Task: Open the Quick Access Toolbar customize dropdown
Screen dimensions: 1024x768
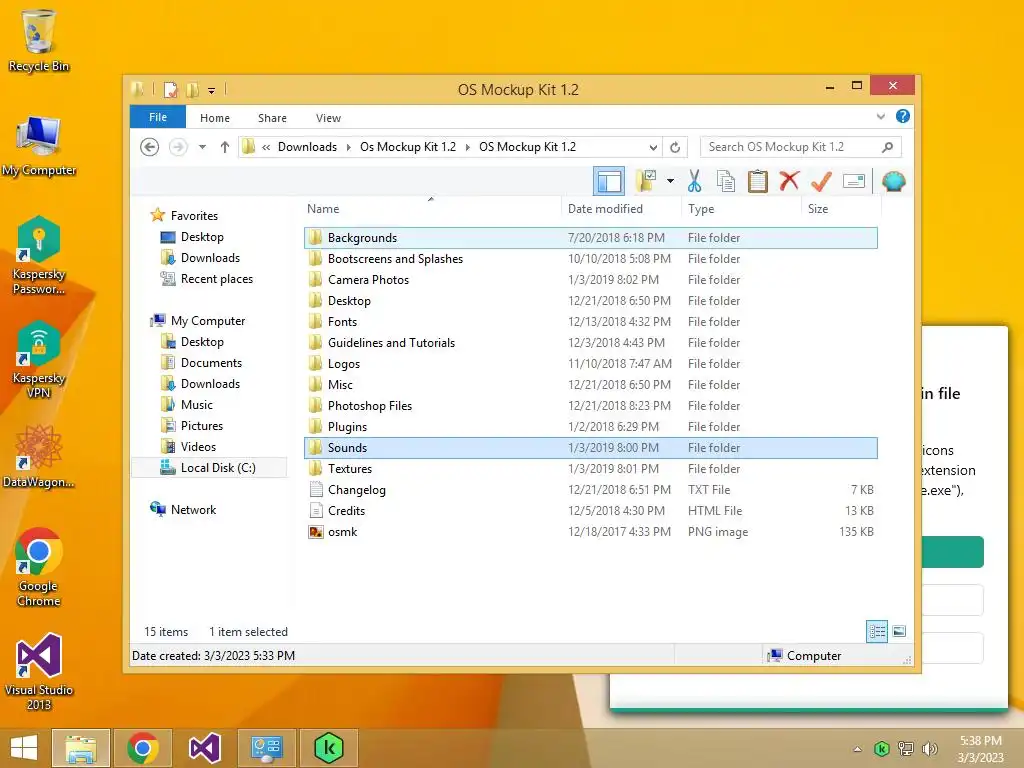Action: click(x=212, y=90)
